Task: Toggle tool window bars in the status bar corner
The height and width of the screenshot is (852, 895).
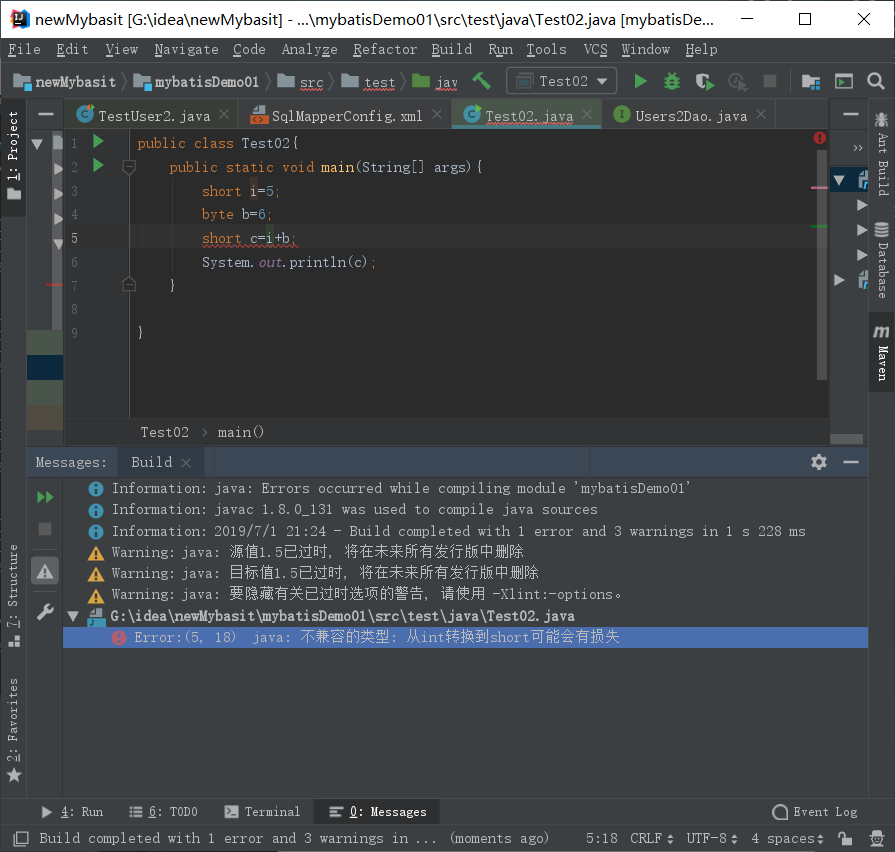Action: pos(21,838)
